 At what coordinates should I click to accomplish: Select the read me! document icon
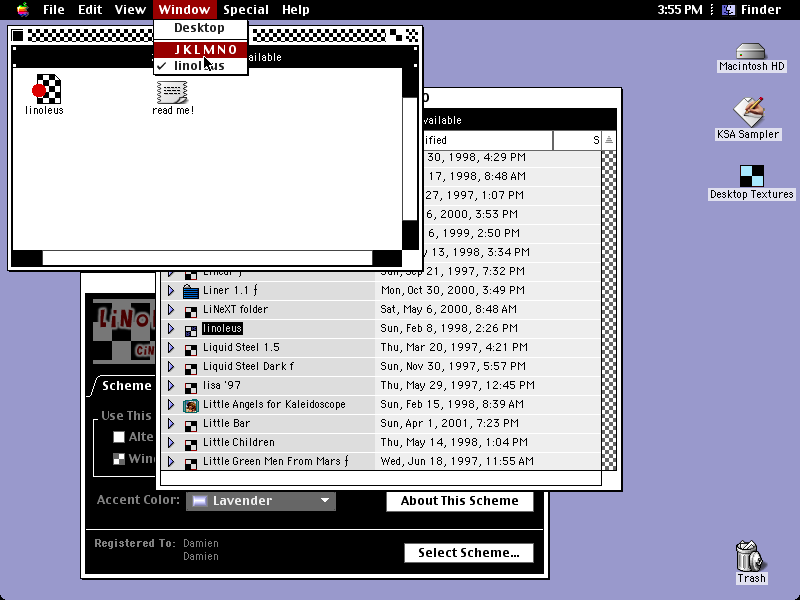point(172,92)
